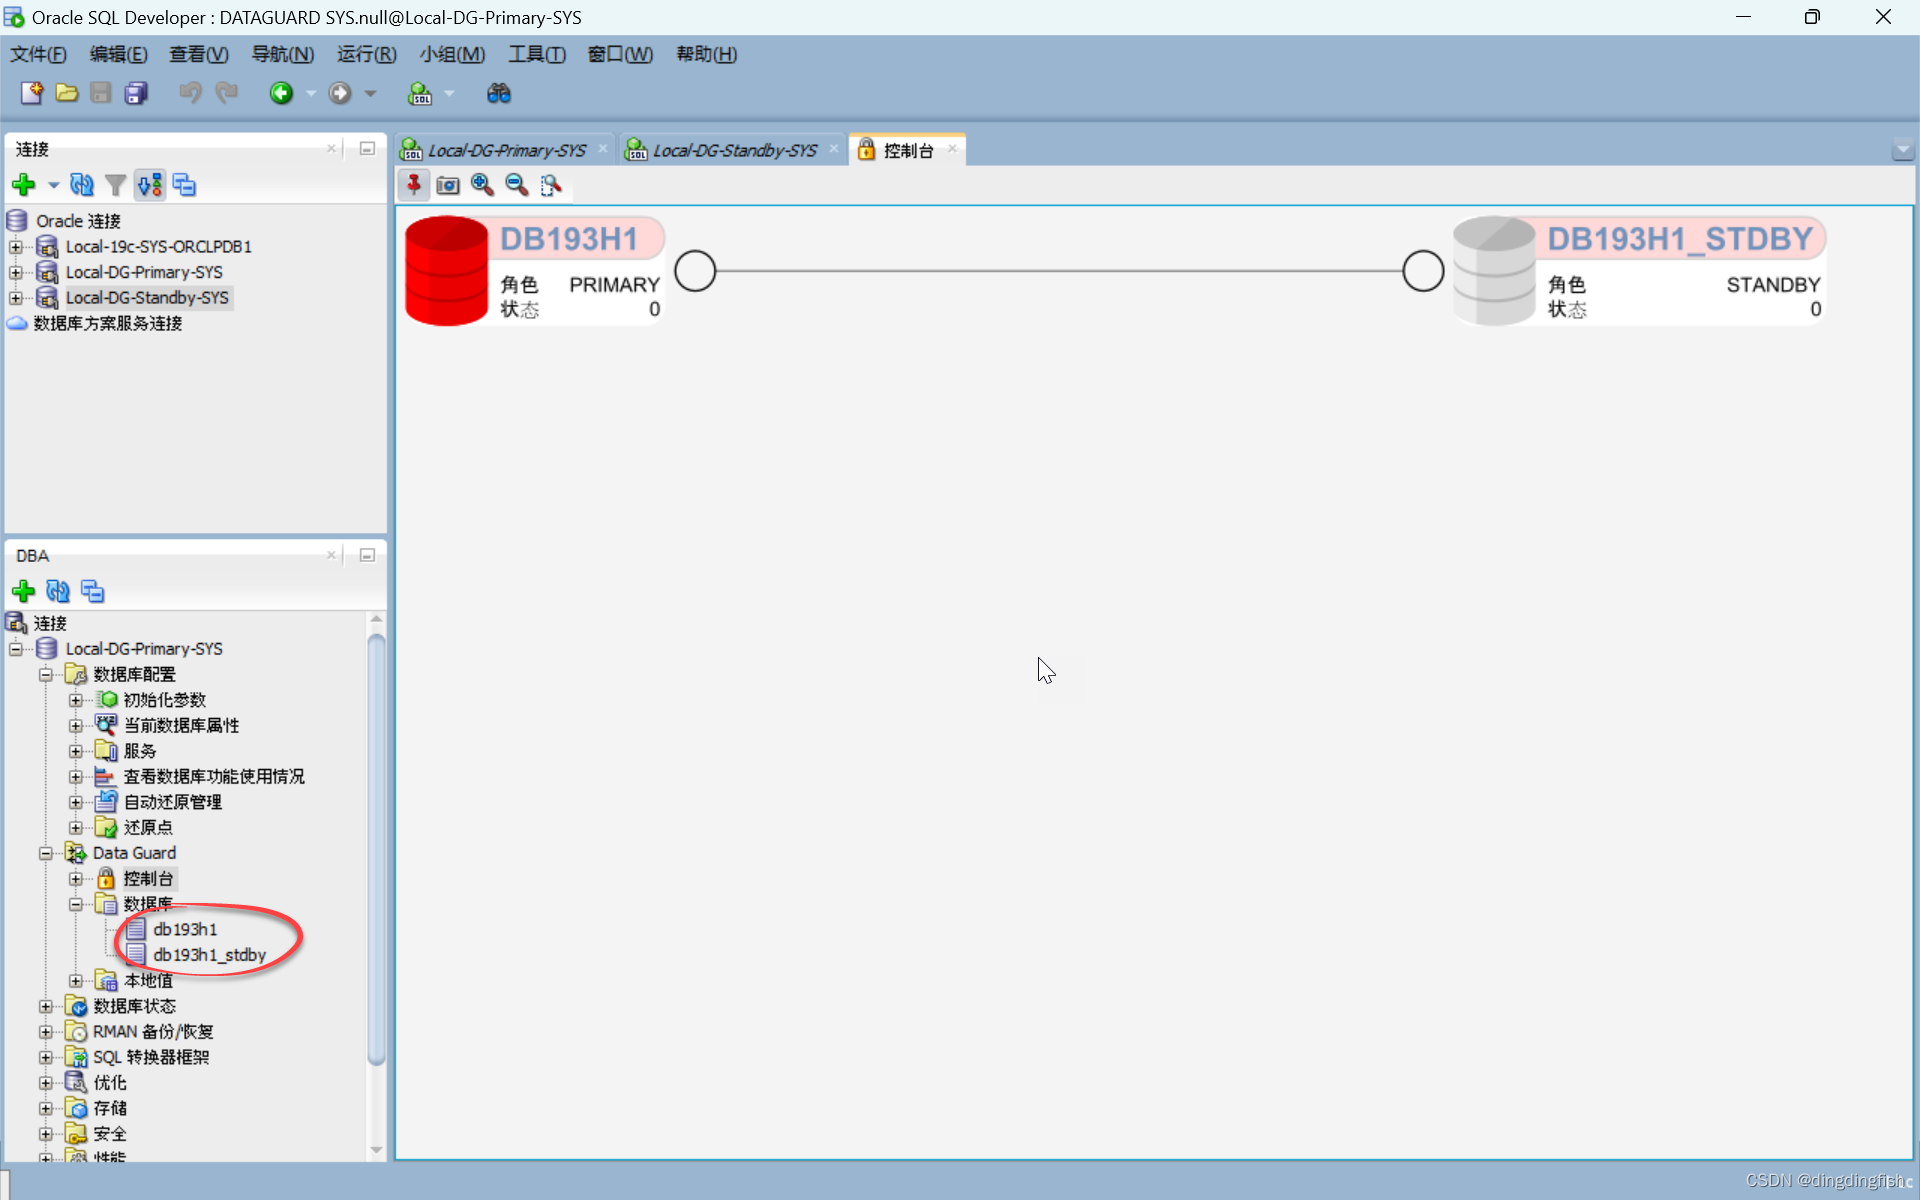The width and height of the screenshot is (1920, 1200).
Task: Click the refresh connections icon in DBA panel
Action: pyautogui.click(x=57, y=590)
